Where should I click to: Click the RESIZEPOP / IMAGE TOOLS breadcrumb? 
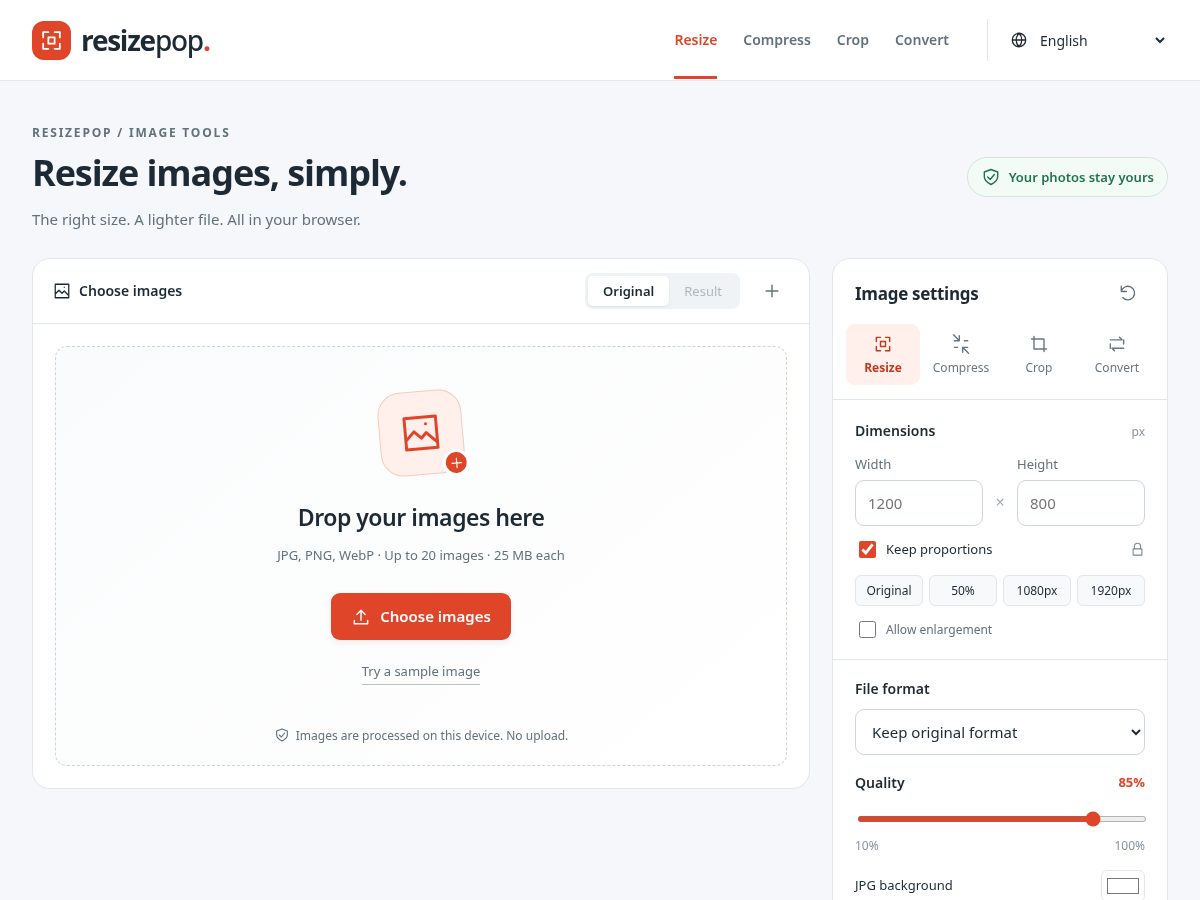(x=131, y=132)
